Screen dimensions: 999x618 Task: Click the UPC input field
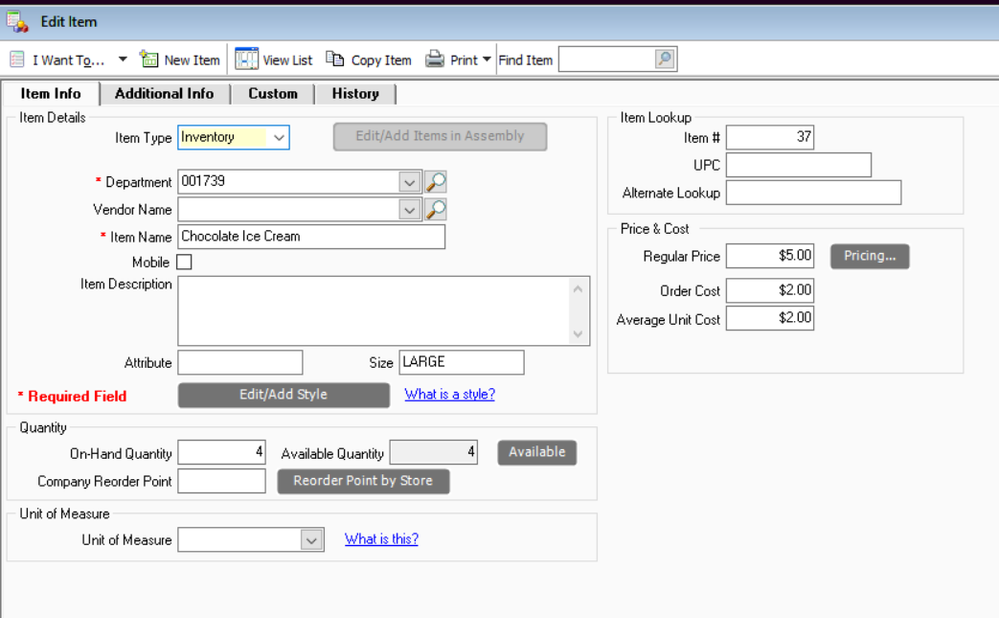coord(798,165)
